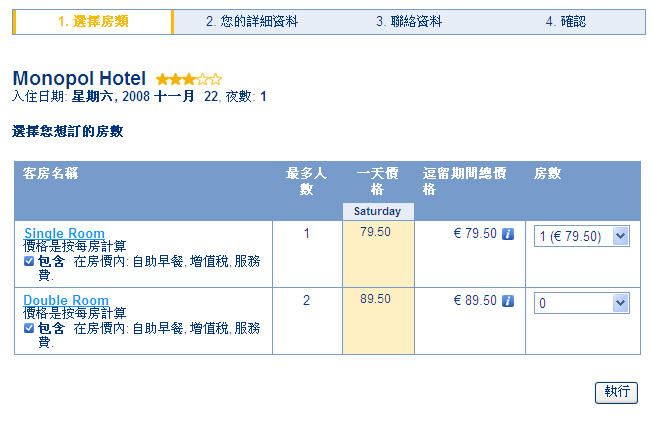Click info icon beside Single Room total price

pyautogui.click(x=508, y=234)
